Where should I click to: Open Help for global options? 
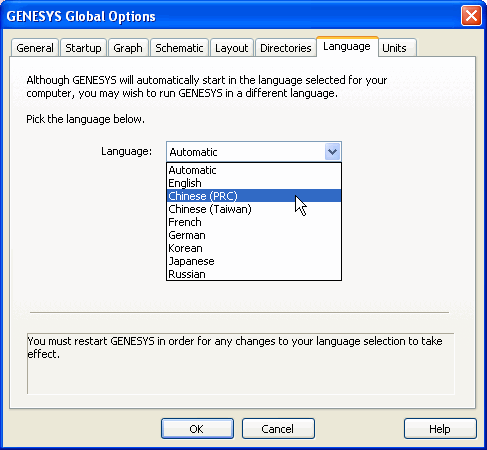click(440, 429)
